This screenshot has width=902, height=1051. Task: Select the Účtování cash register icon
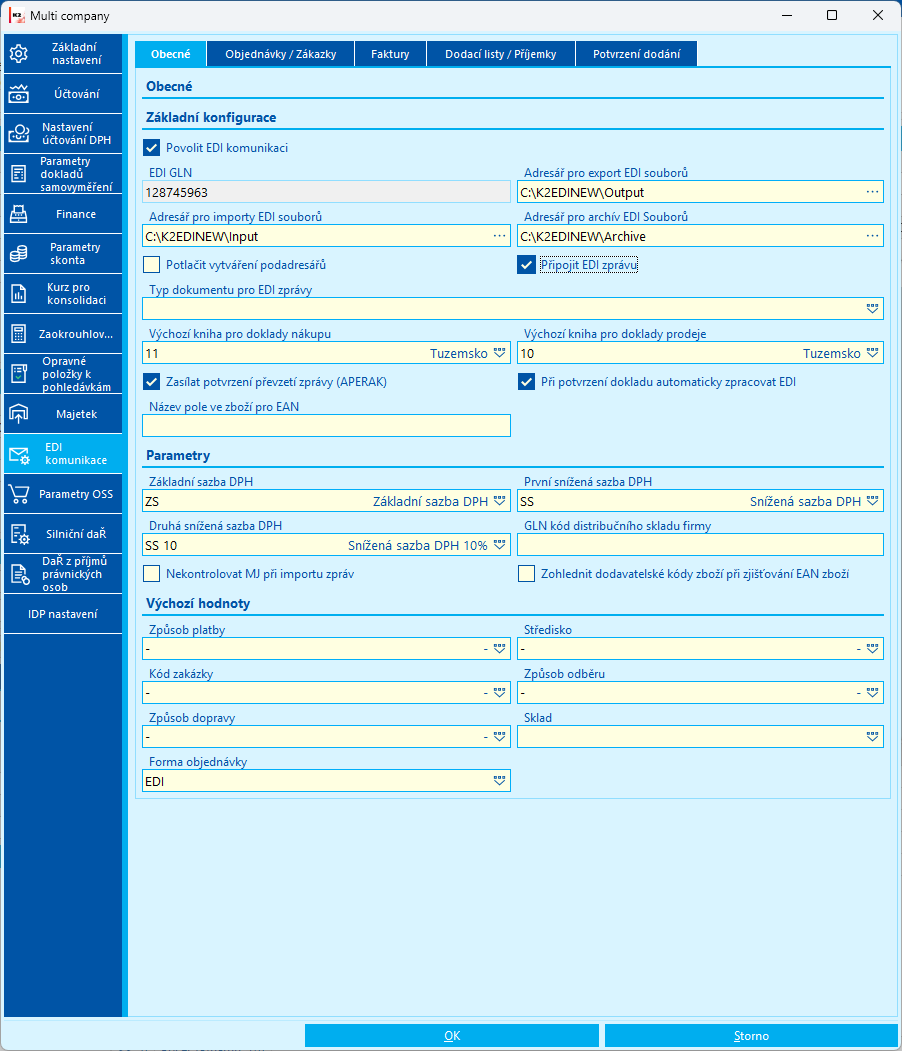[x=19, y=94]
